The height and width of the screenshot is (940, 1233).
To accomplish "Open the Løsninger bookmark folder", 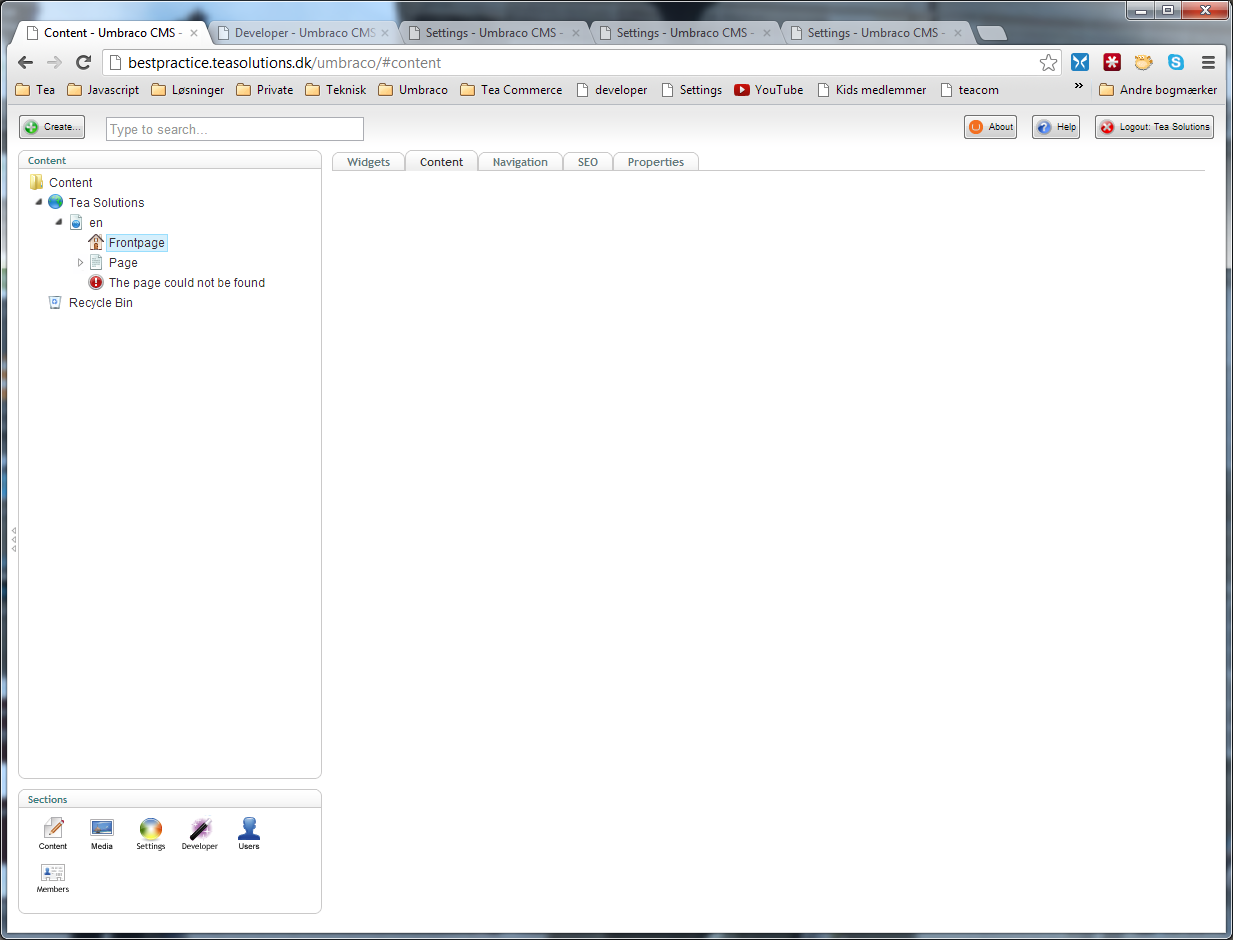I will (x=188, y=90).
